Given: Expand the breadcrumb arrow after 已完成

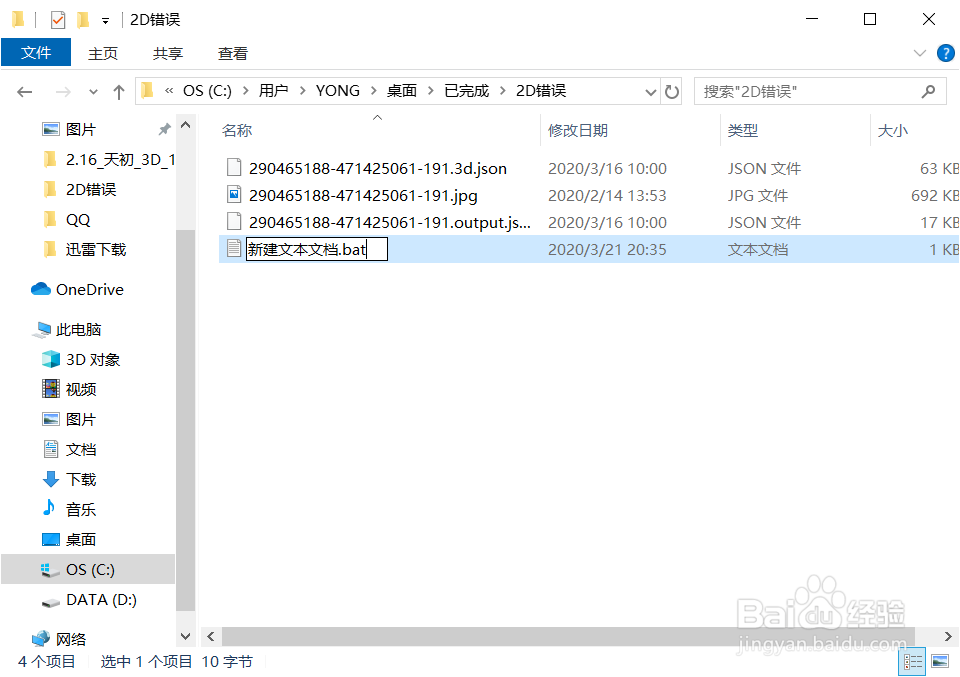Looking at the screenshot, I should coord(503,91).
